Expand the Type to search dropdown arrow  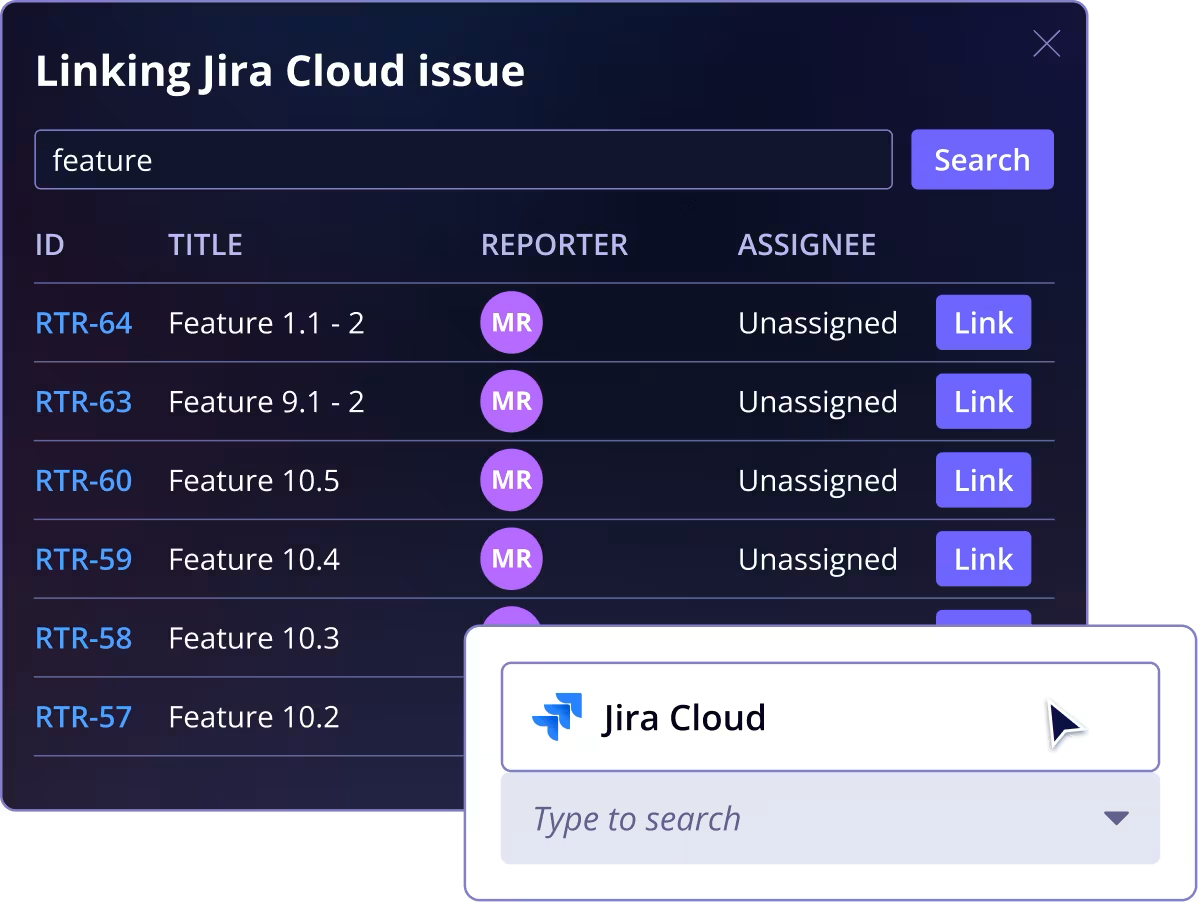pos(1116,818)
